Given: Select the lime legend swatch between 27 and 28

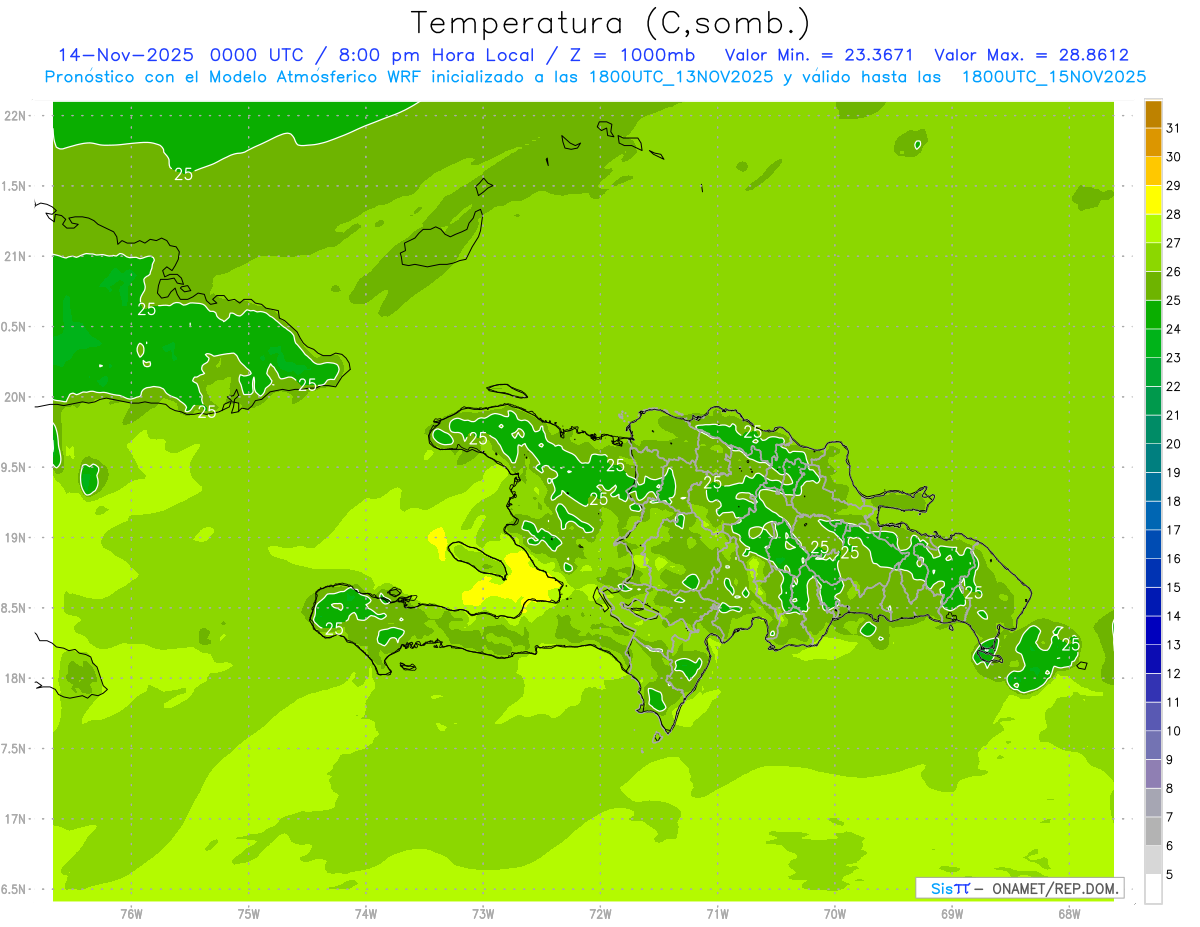Looking at the screenshot, I should [x=1153, y=229].
